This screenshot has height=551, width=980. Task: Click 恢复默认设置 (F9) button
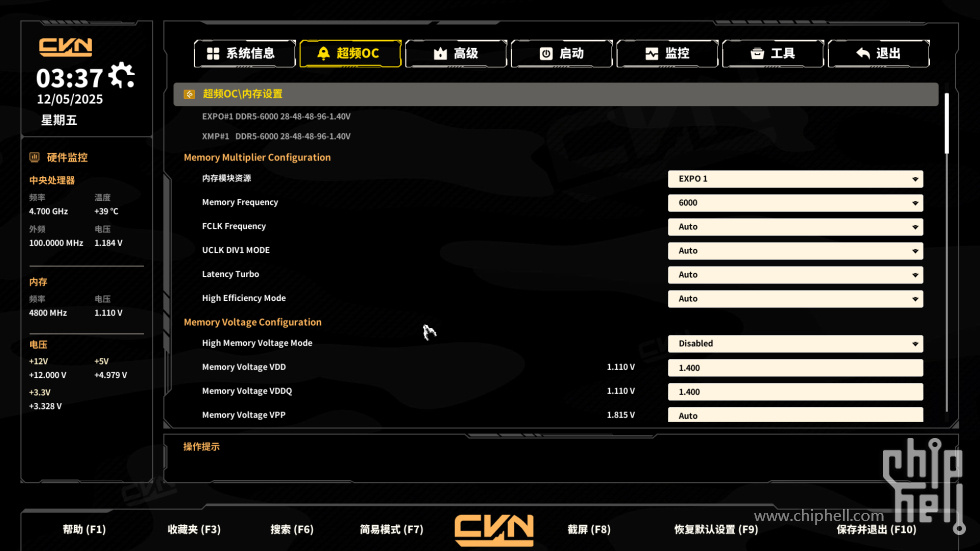[716, 530]
